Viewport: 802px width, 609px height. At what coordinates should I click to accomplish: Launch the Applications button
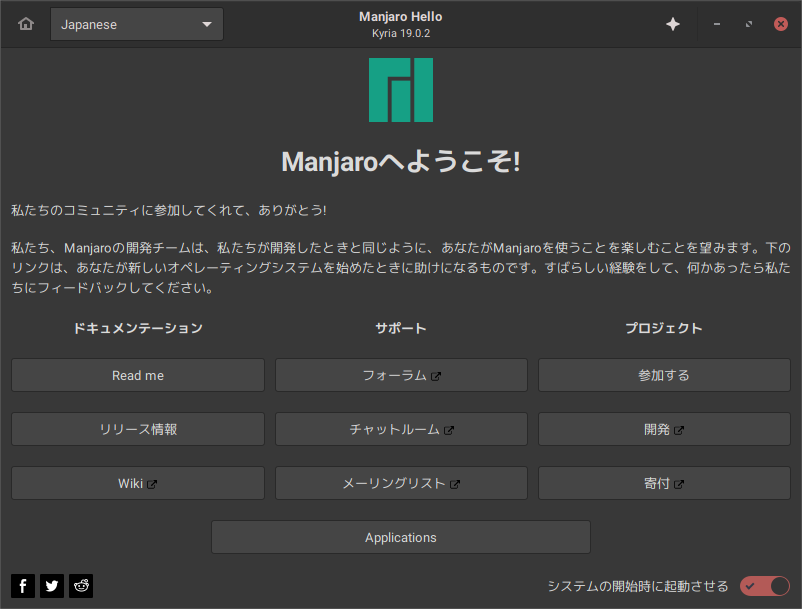[401, 537]
